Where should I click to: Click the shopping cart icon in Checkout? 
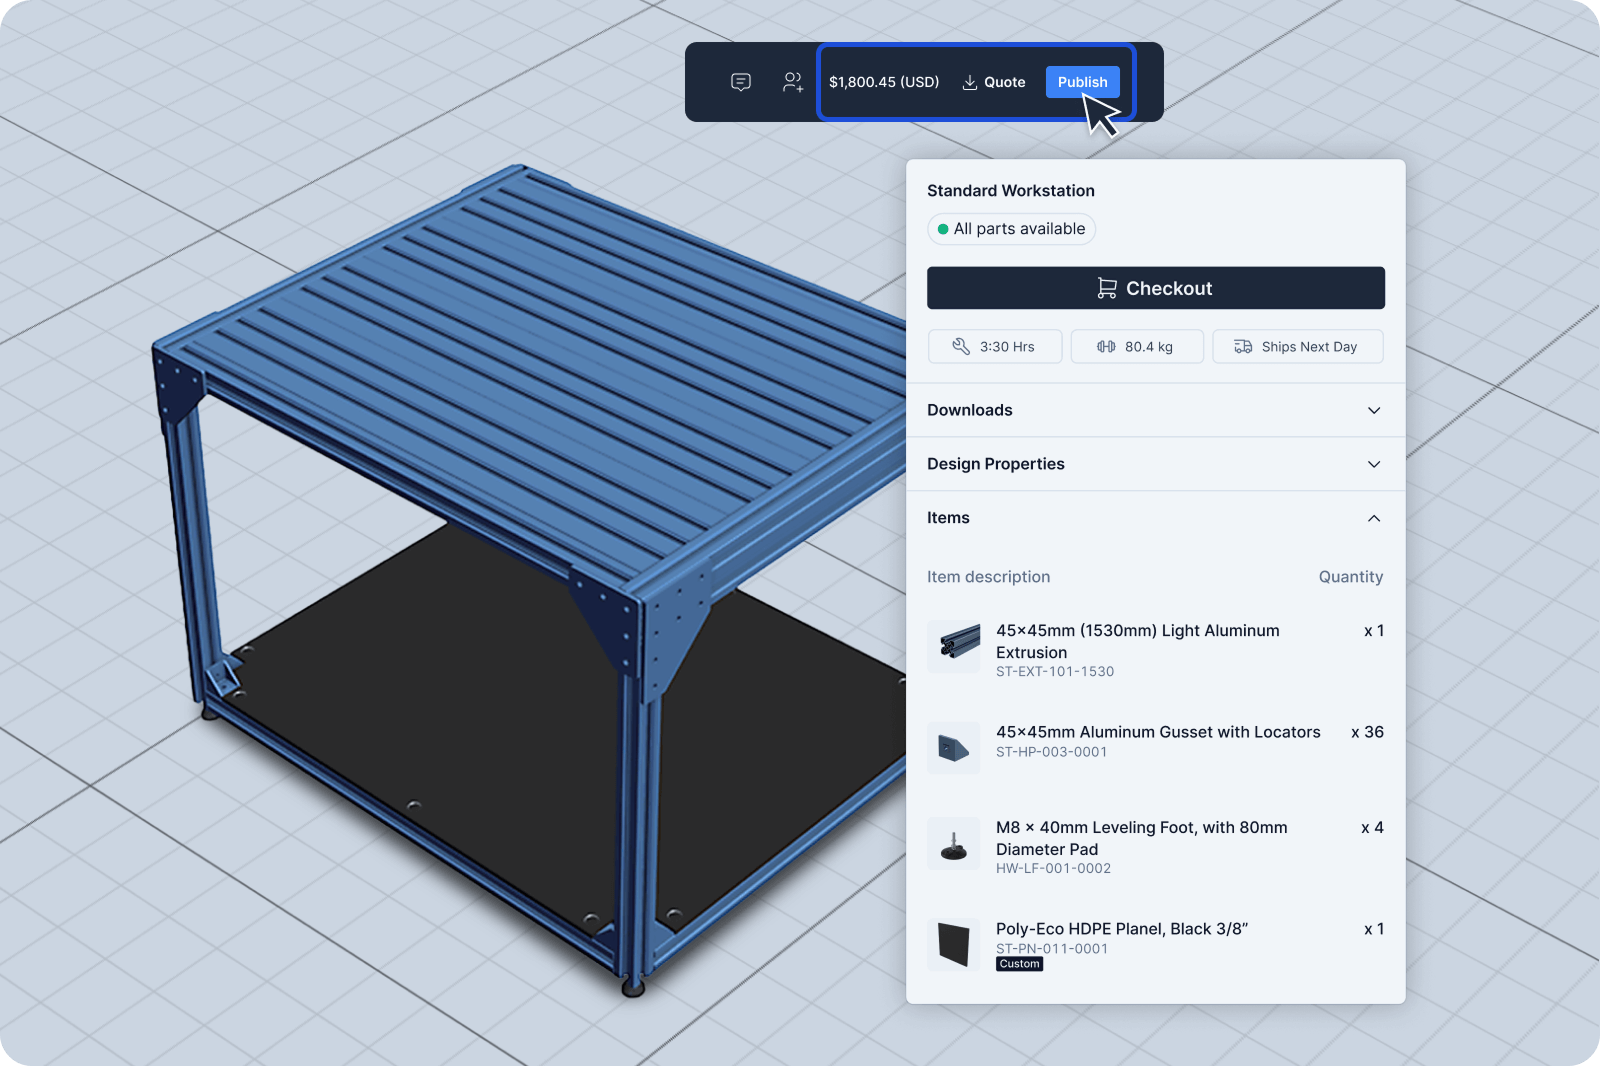pyautogui.click(x=1106, y=288)
